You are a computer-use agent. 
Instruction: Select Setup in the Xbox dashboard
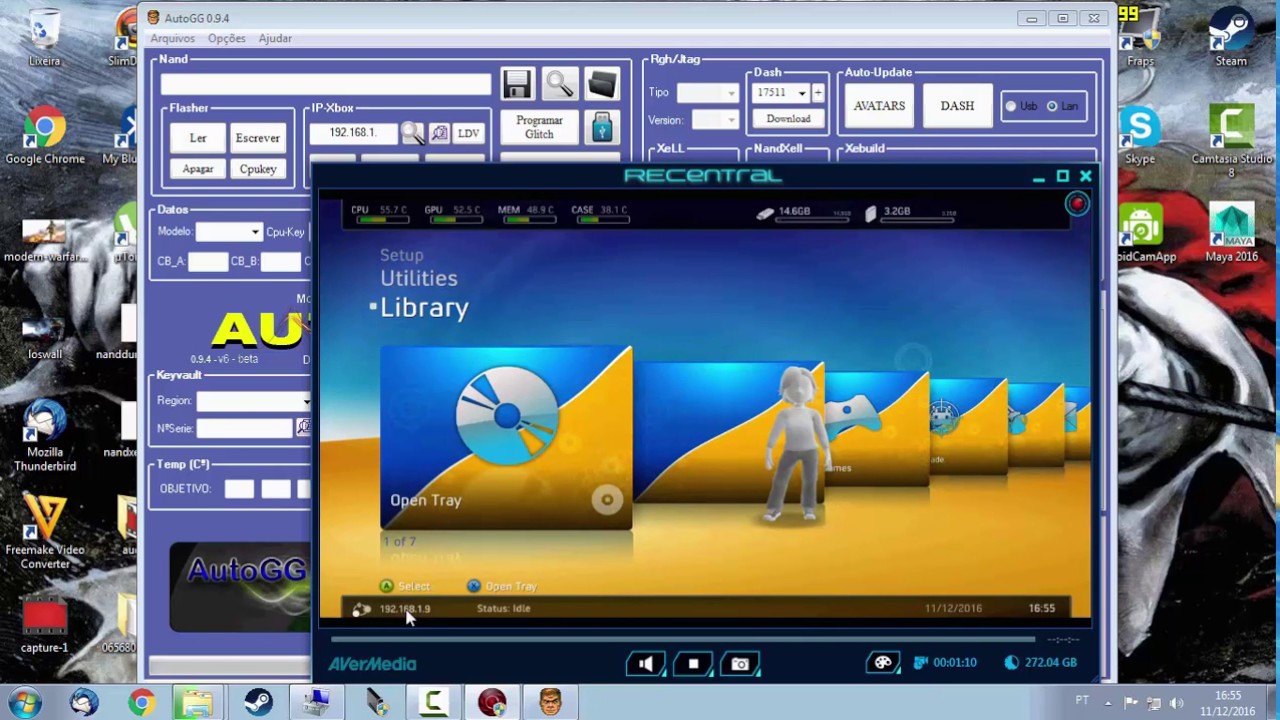(x=401, y=255)
